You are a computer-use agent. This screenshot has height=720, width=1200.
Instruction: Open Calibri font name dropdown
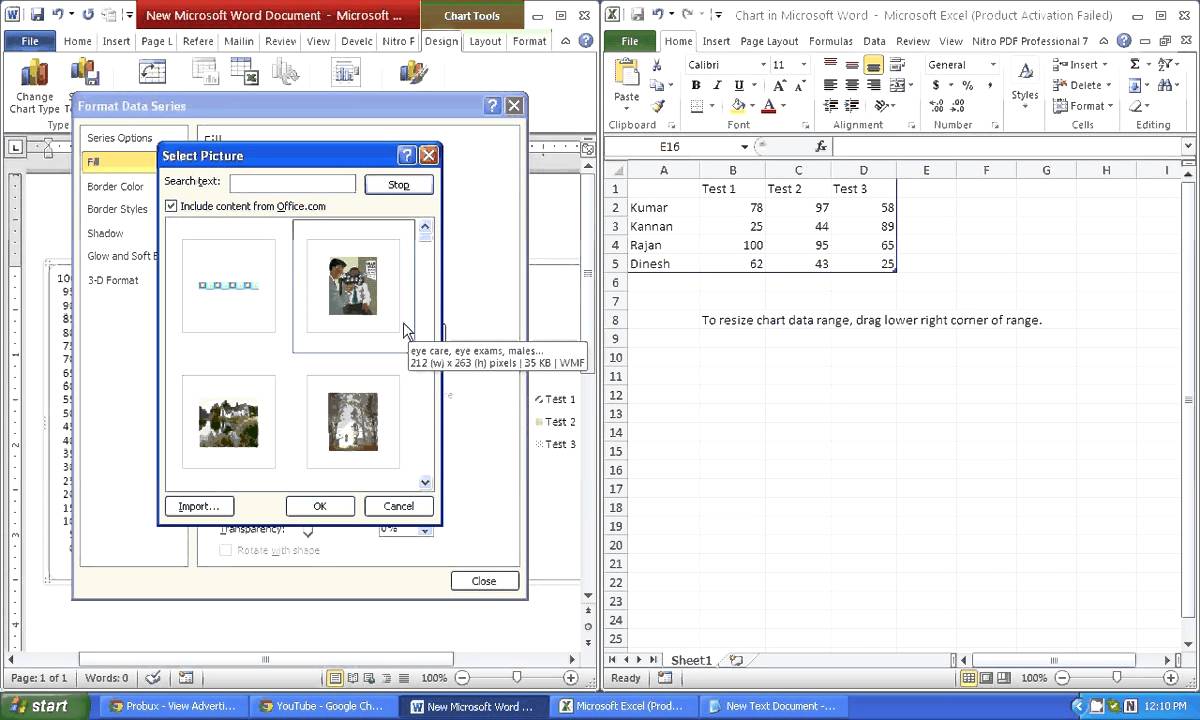coord(763,64)
